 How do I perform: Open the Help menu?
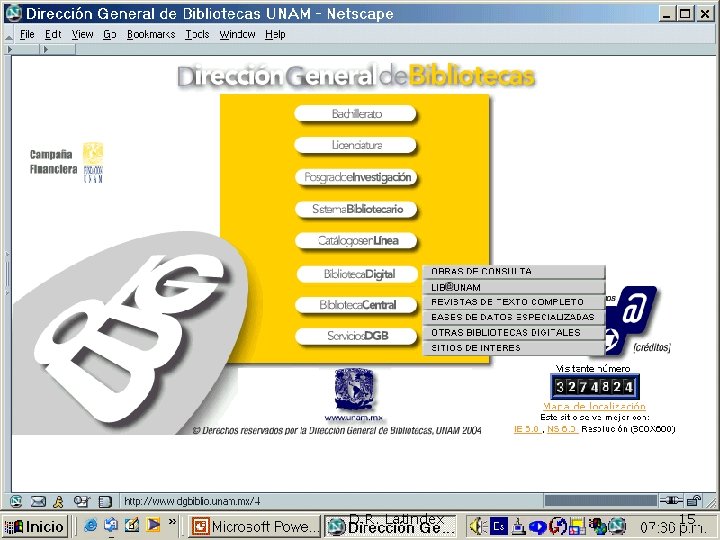[275, 34]
